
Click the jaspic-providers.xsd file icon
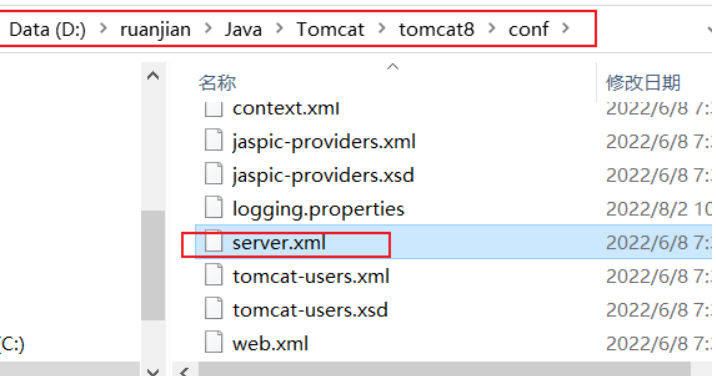[x=213, y=175]
